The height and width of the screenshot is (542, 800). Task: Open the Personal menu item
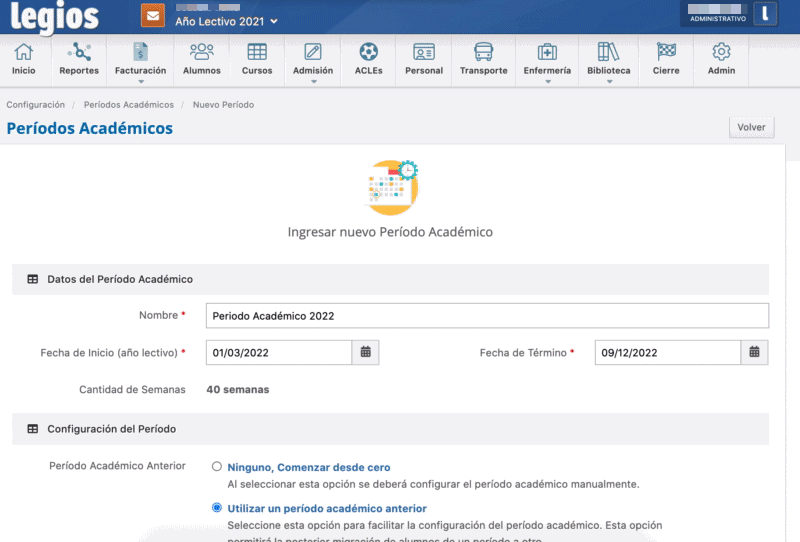[x=424, y=59]
